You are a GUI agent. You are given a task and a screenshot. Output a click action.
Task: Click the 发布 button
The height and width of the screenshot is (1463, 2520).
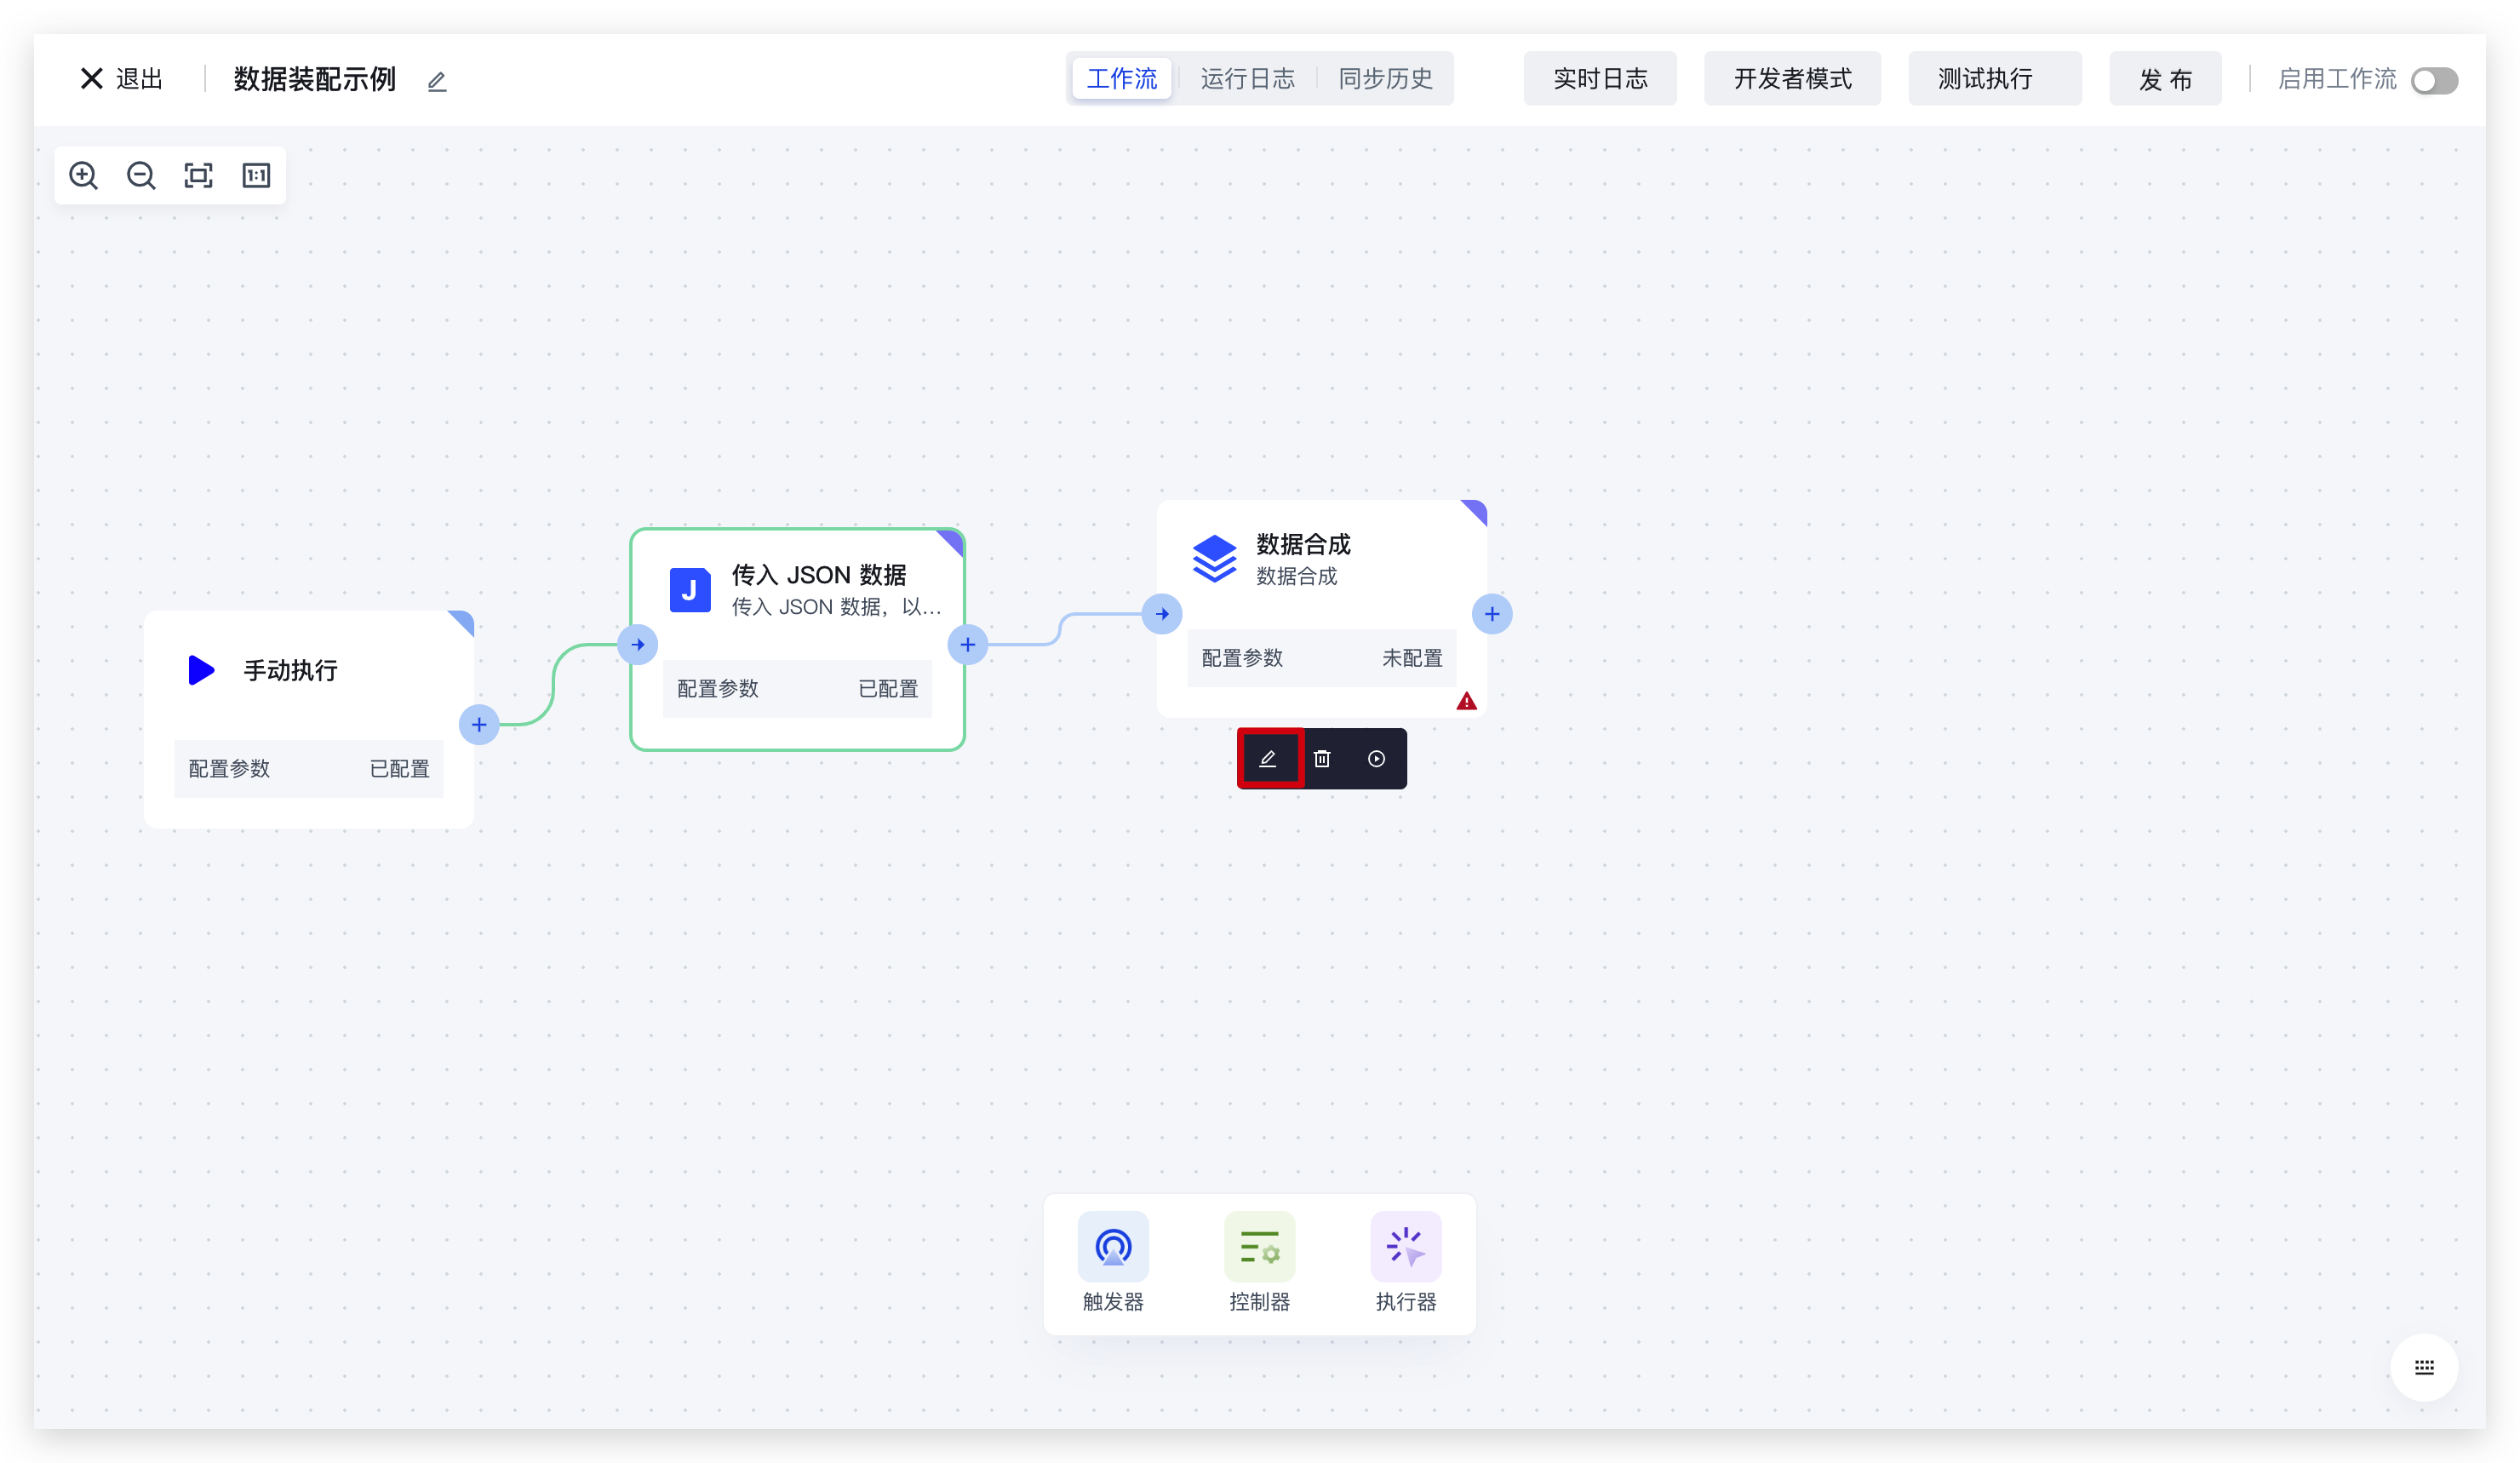point(2165,79)
